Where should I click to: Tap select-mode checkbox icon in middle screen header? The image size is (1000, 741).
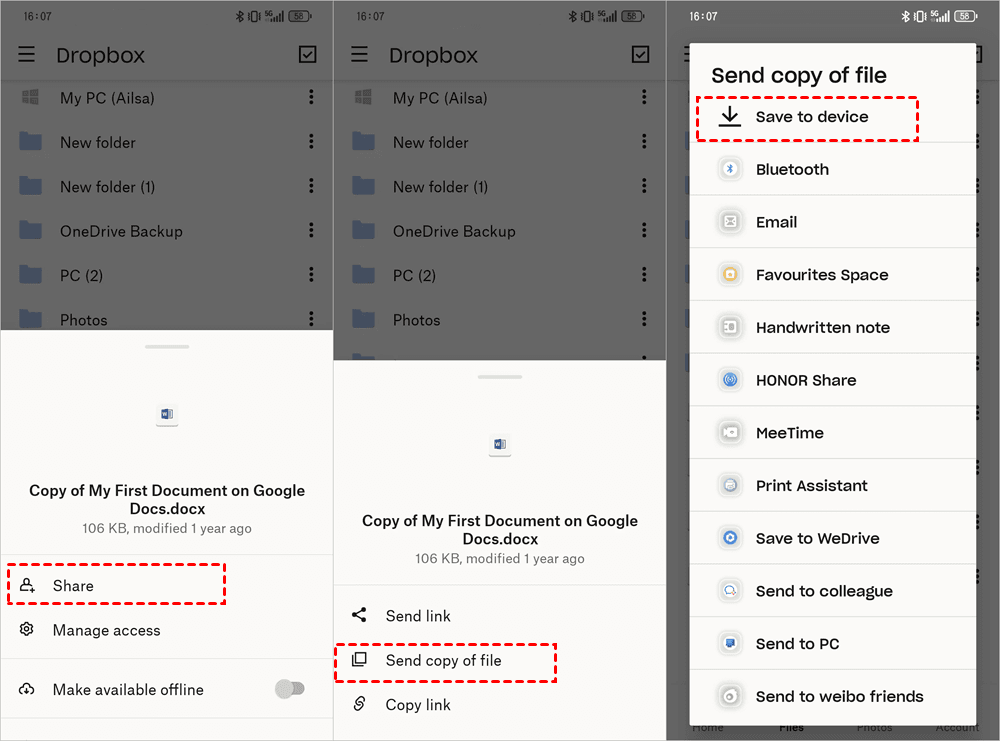(x=640, y=54)
